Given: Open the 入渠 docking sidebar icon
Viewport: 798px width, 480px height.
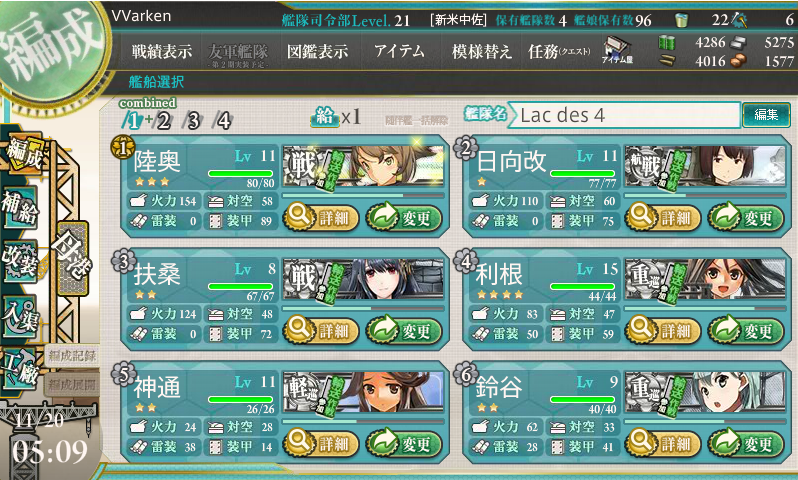Looking at the screenshot, I should click(x=20, y=317).
